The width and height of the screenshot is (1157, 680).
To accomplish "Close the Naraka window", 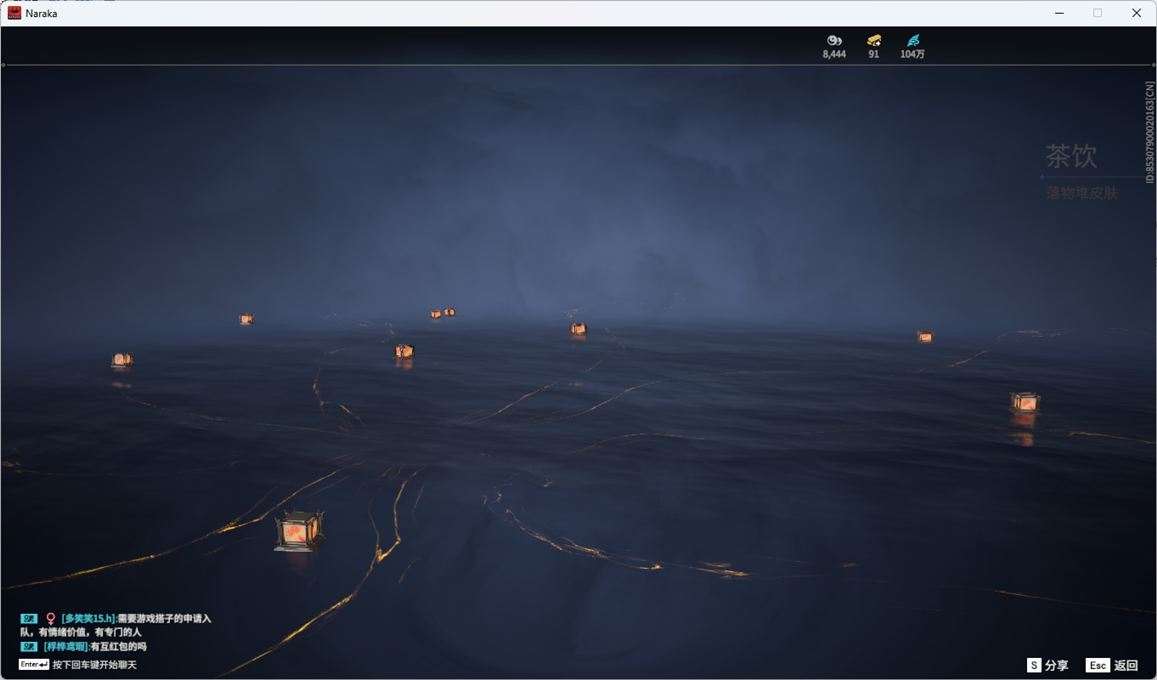I will [1136, 13].
